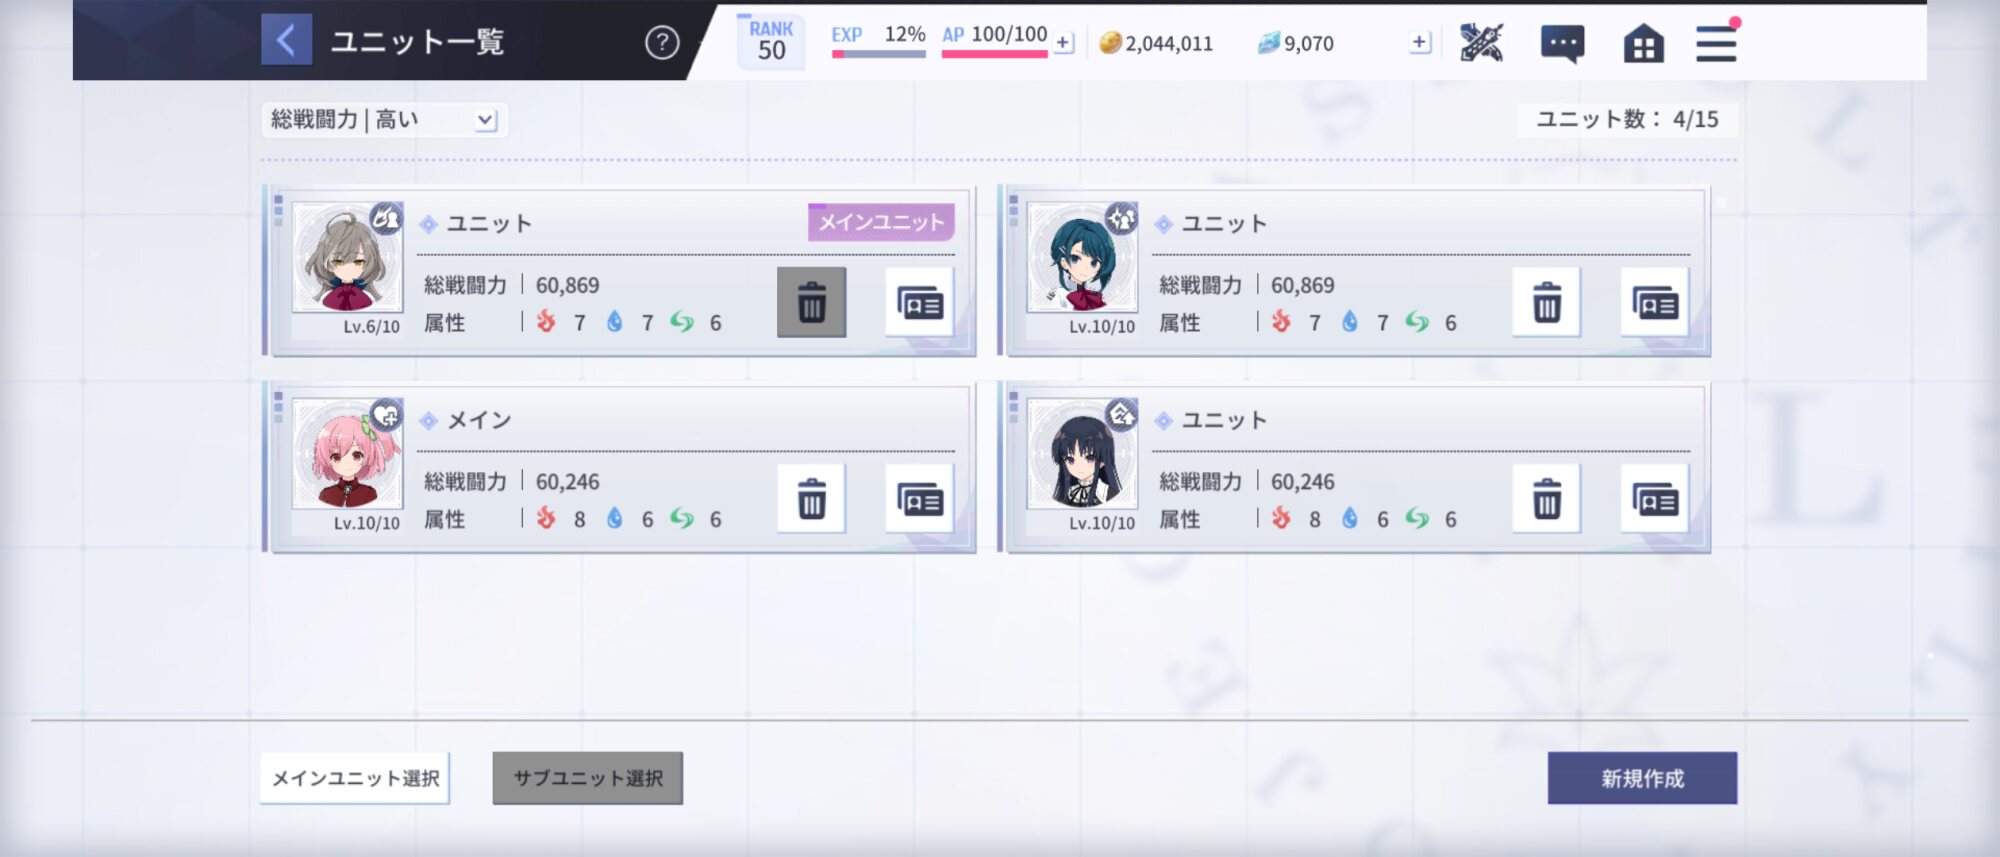Click the RANK 50 badge
This screenshot has height=857, width=2000.
click(x=771, y=42)
